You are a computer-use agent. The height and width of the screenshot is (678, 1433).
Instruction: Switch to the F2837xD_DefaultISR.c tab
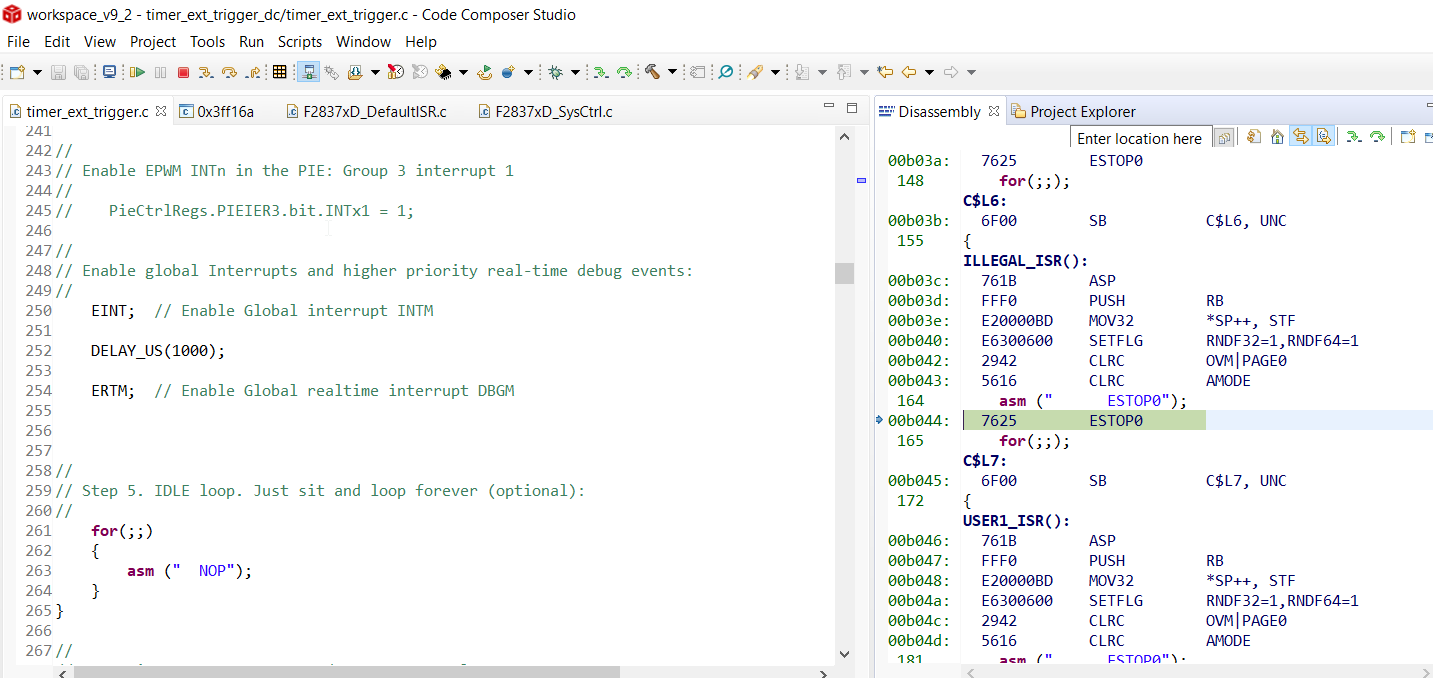(366, 112)
